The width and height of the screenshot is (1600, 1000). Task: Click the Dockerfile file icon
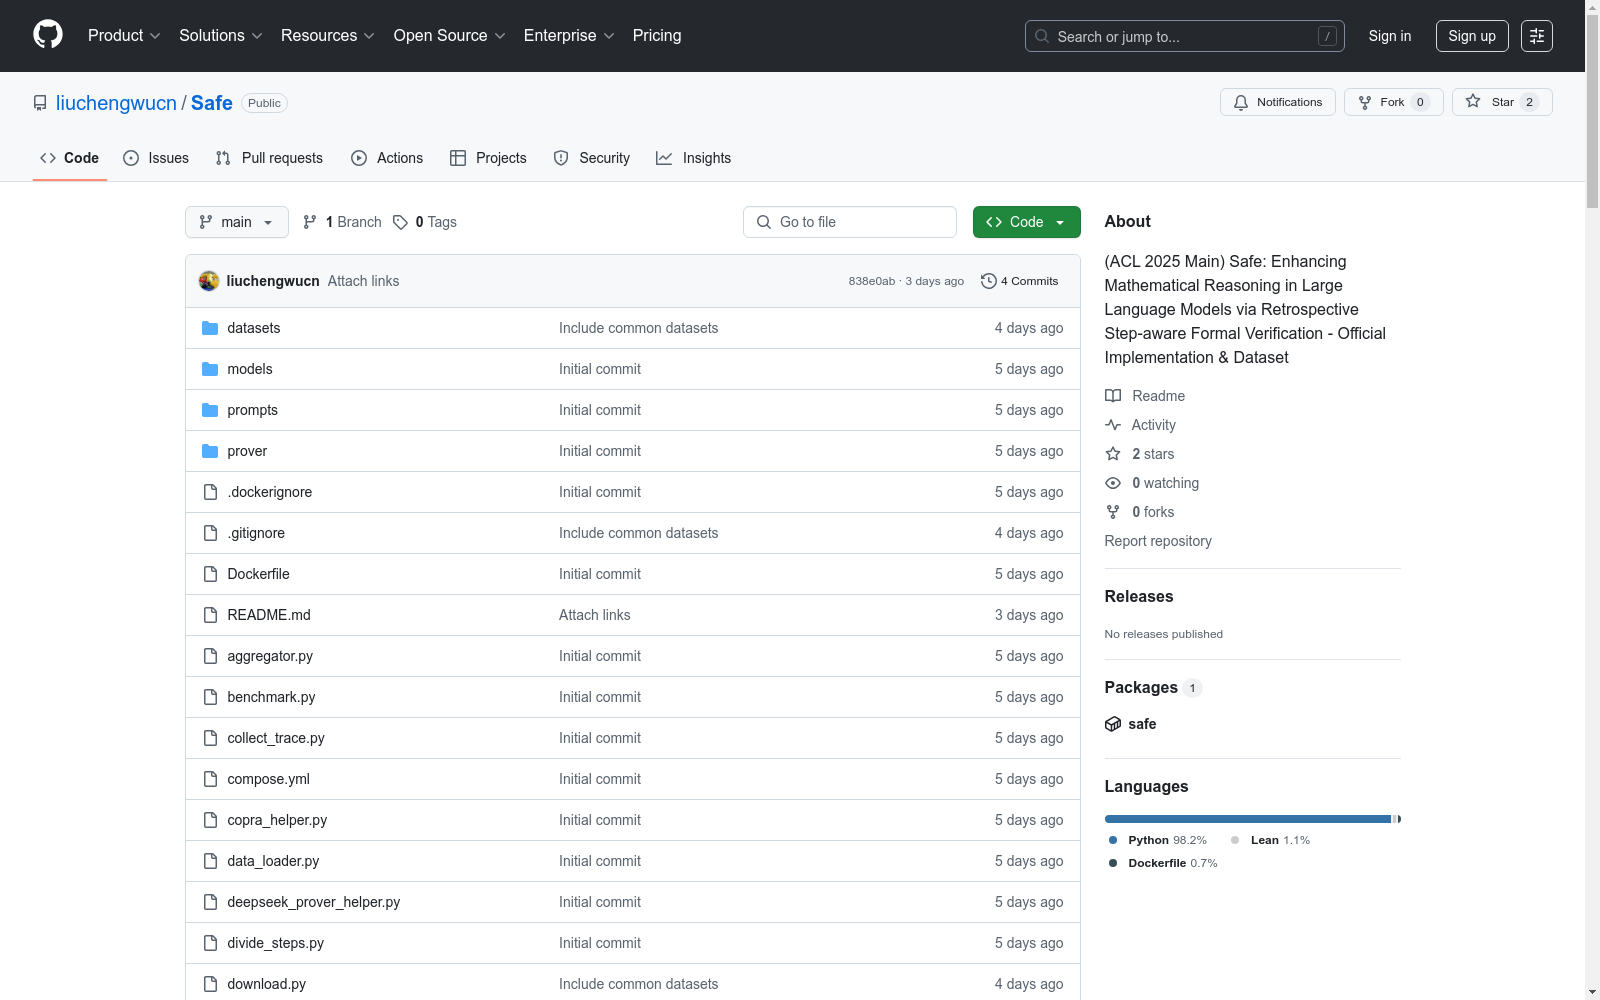(x=210, y=574)
